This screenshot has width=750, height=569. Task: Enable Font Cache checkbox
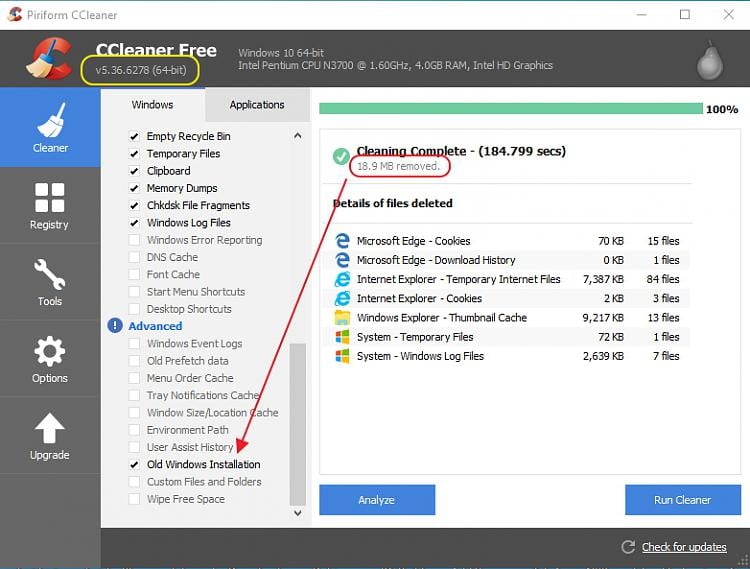point(134,274)
